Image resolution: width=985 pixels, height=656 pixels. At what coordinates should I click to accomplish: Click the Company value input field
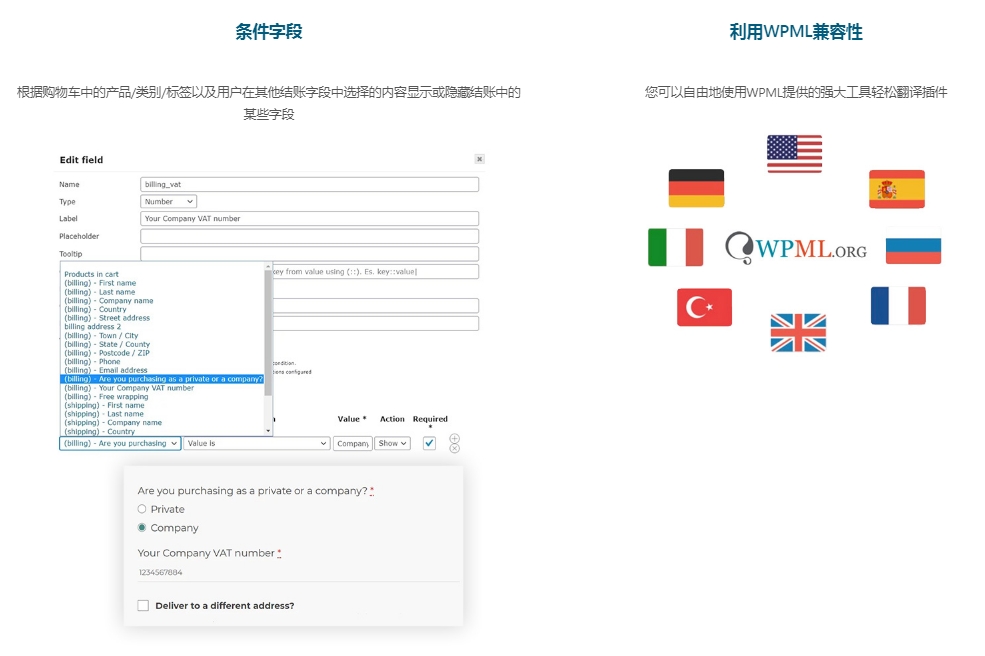pyautogui.click(x=352, y=443)
